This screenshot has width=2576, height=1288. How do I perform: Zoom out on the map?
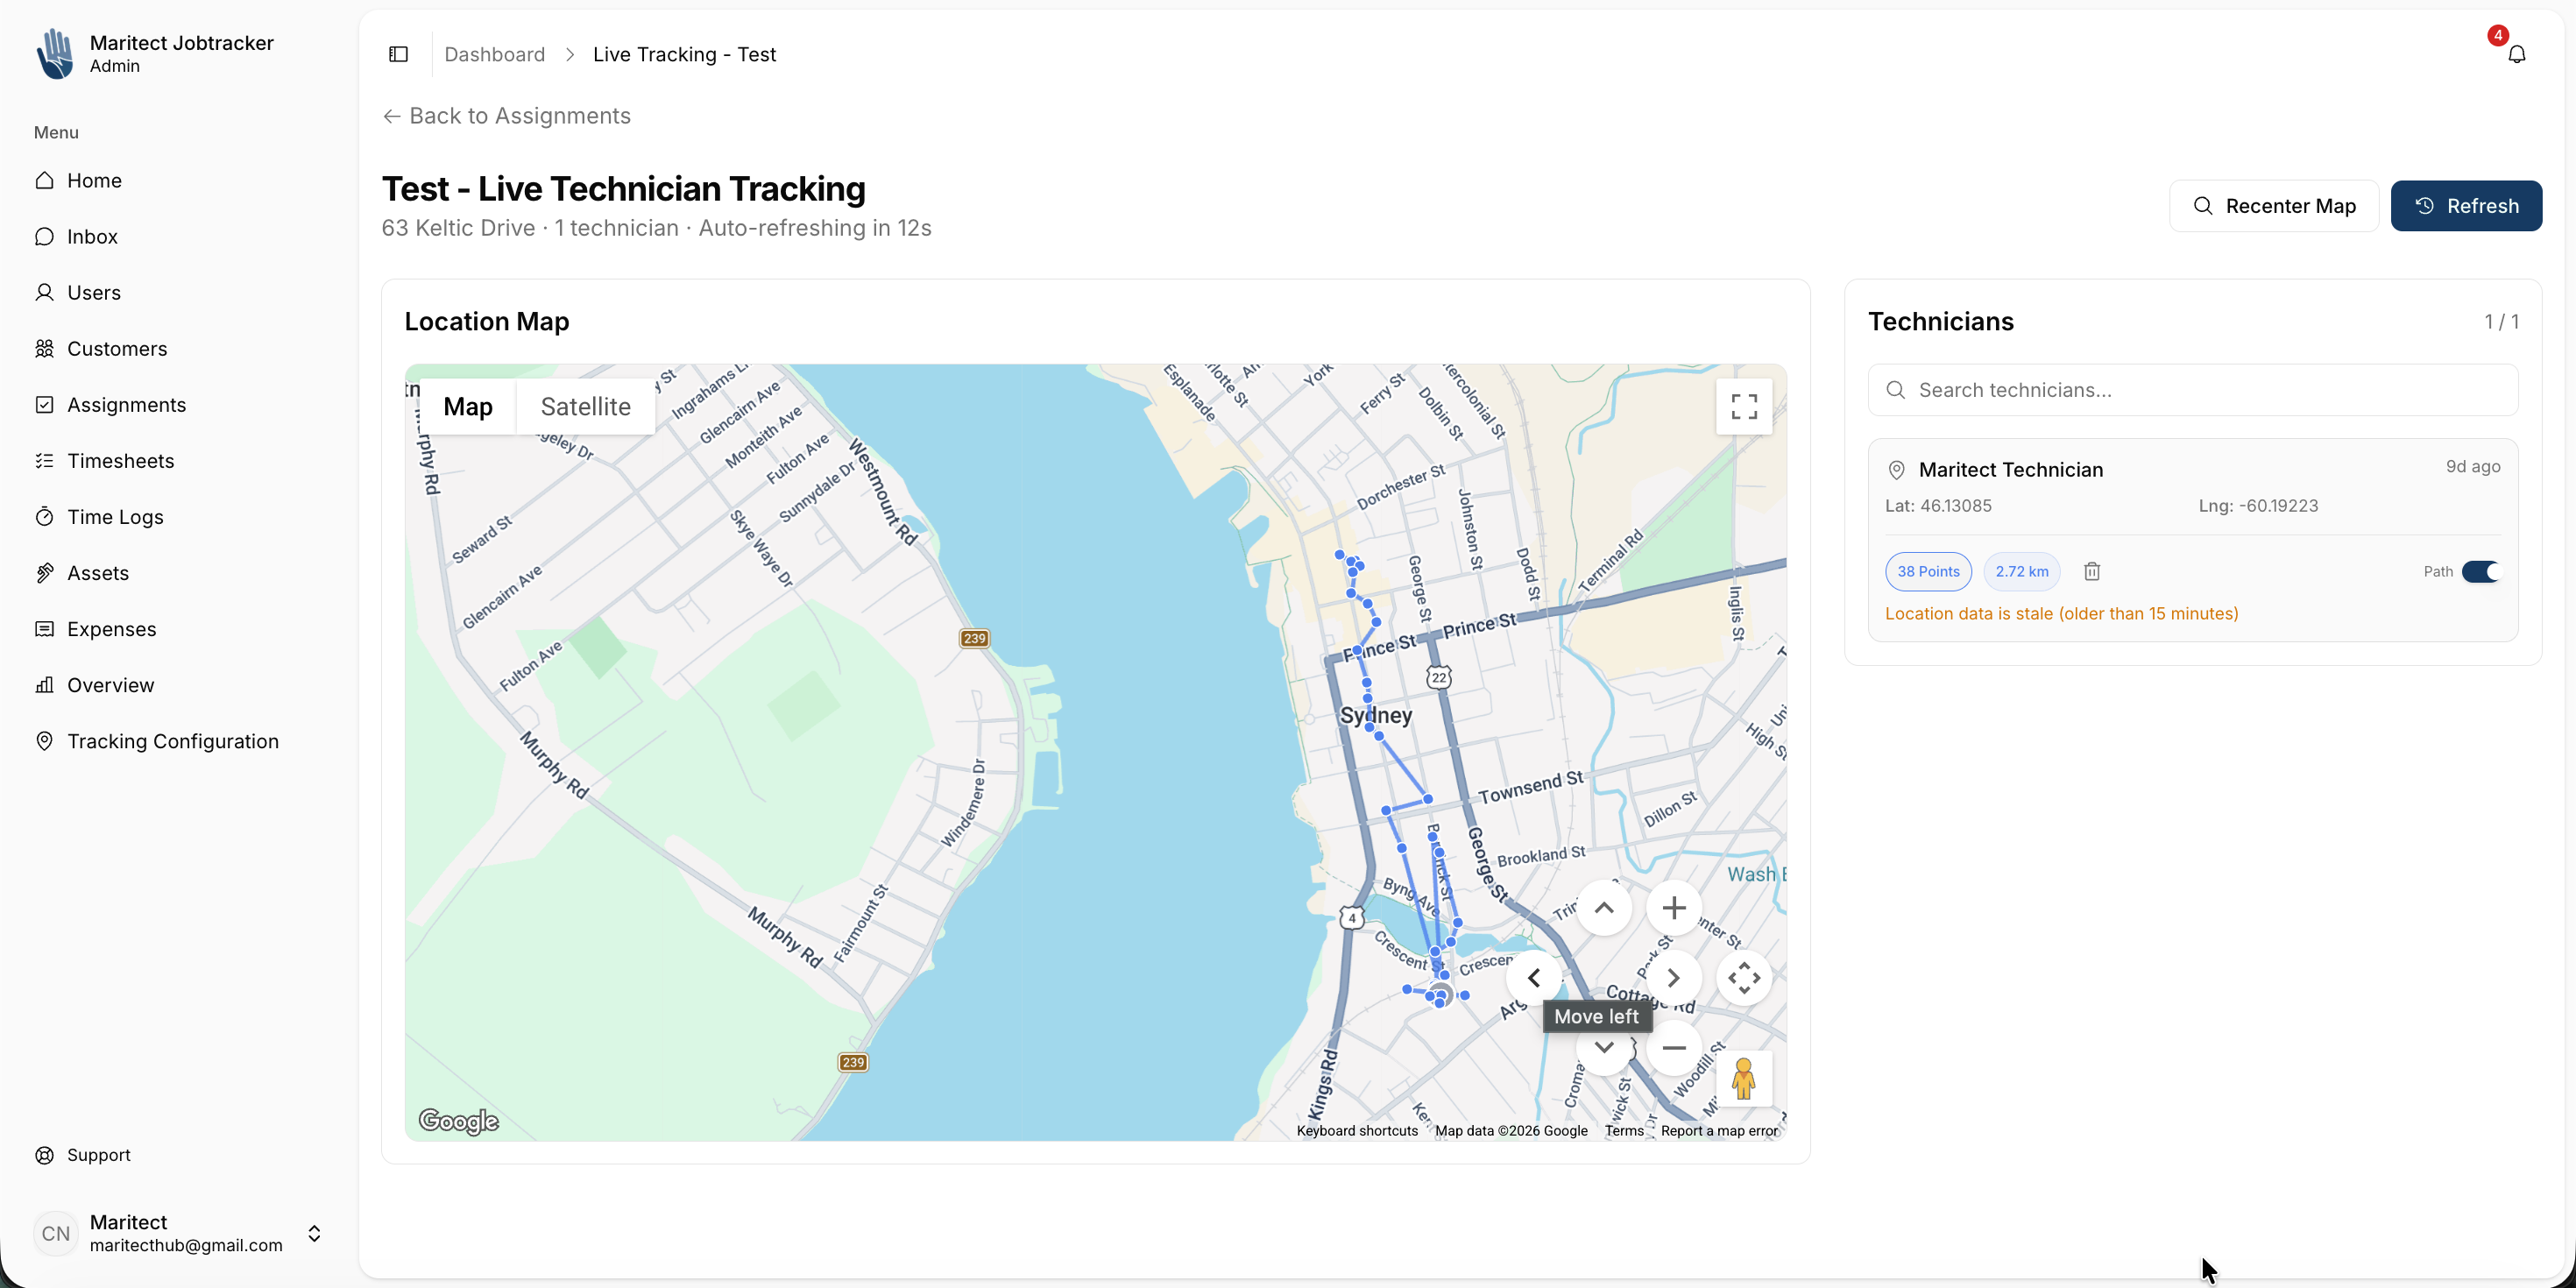1673,1048
